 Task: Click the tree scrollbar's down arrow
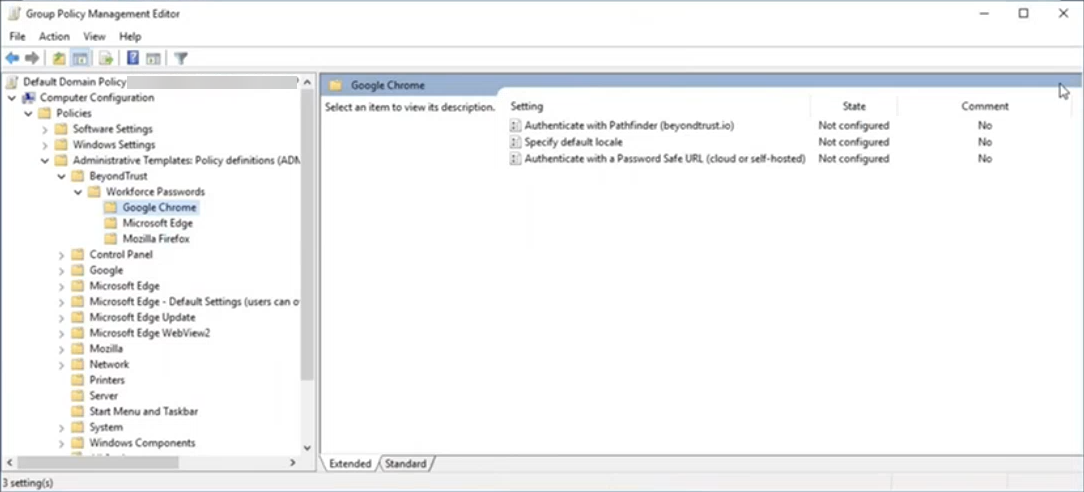point(308,448)
